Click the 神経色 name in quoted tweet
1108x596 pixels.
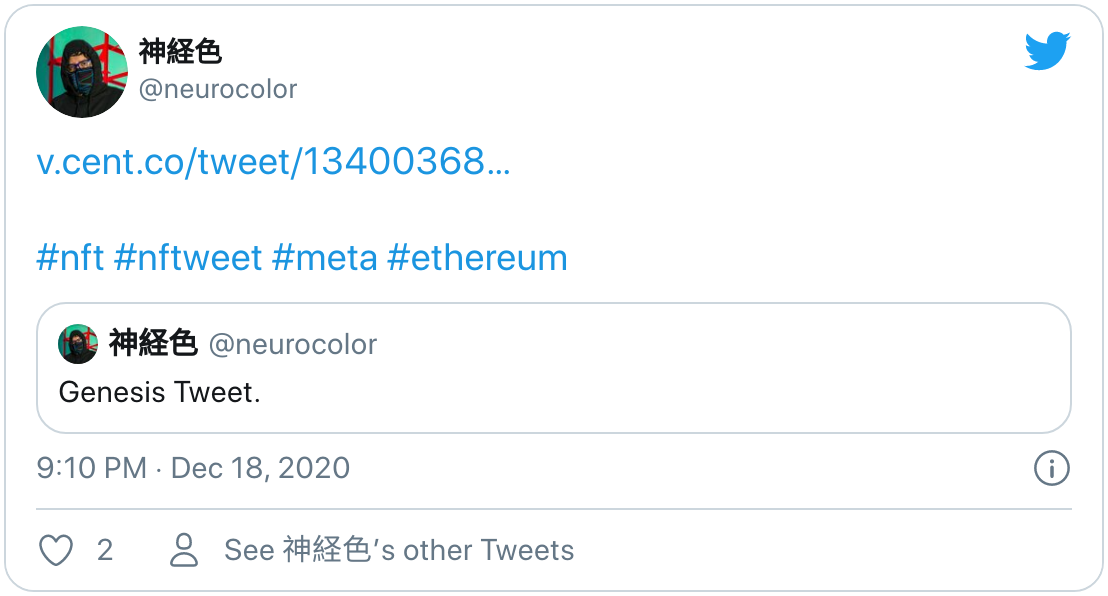pos(153,344)
